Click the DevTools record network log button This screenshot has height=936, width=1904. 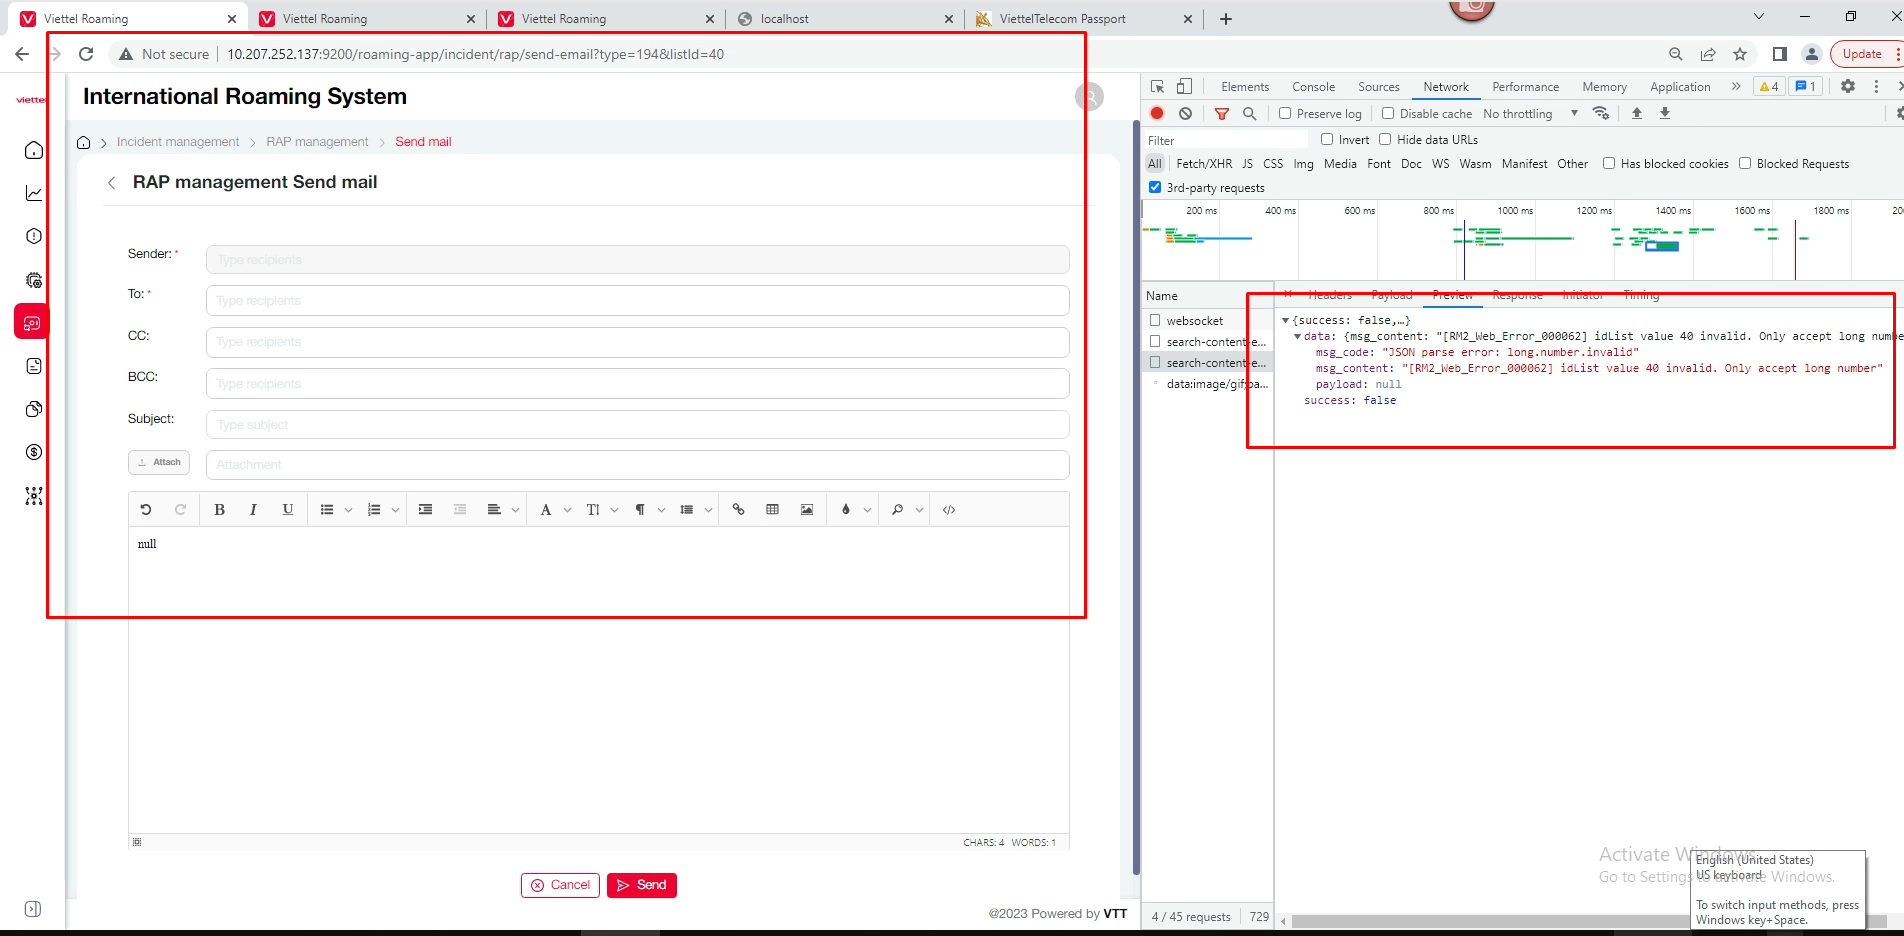coord(1157,114)
